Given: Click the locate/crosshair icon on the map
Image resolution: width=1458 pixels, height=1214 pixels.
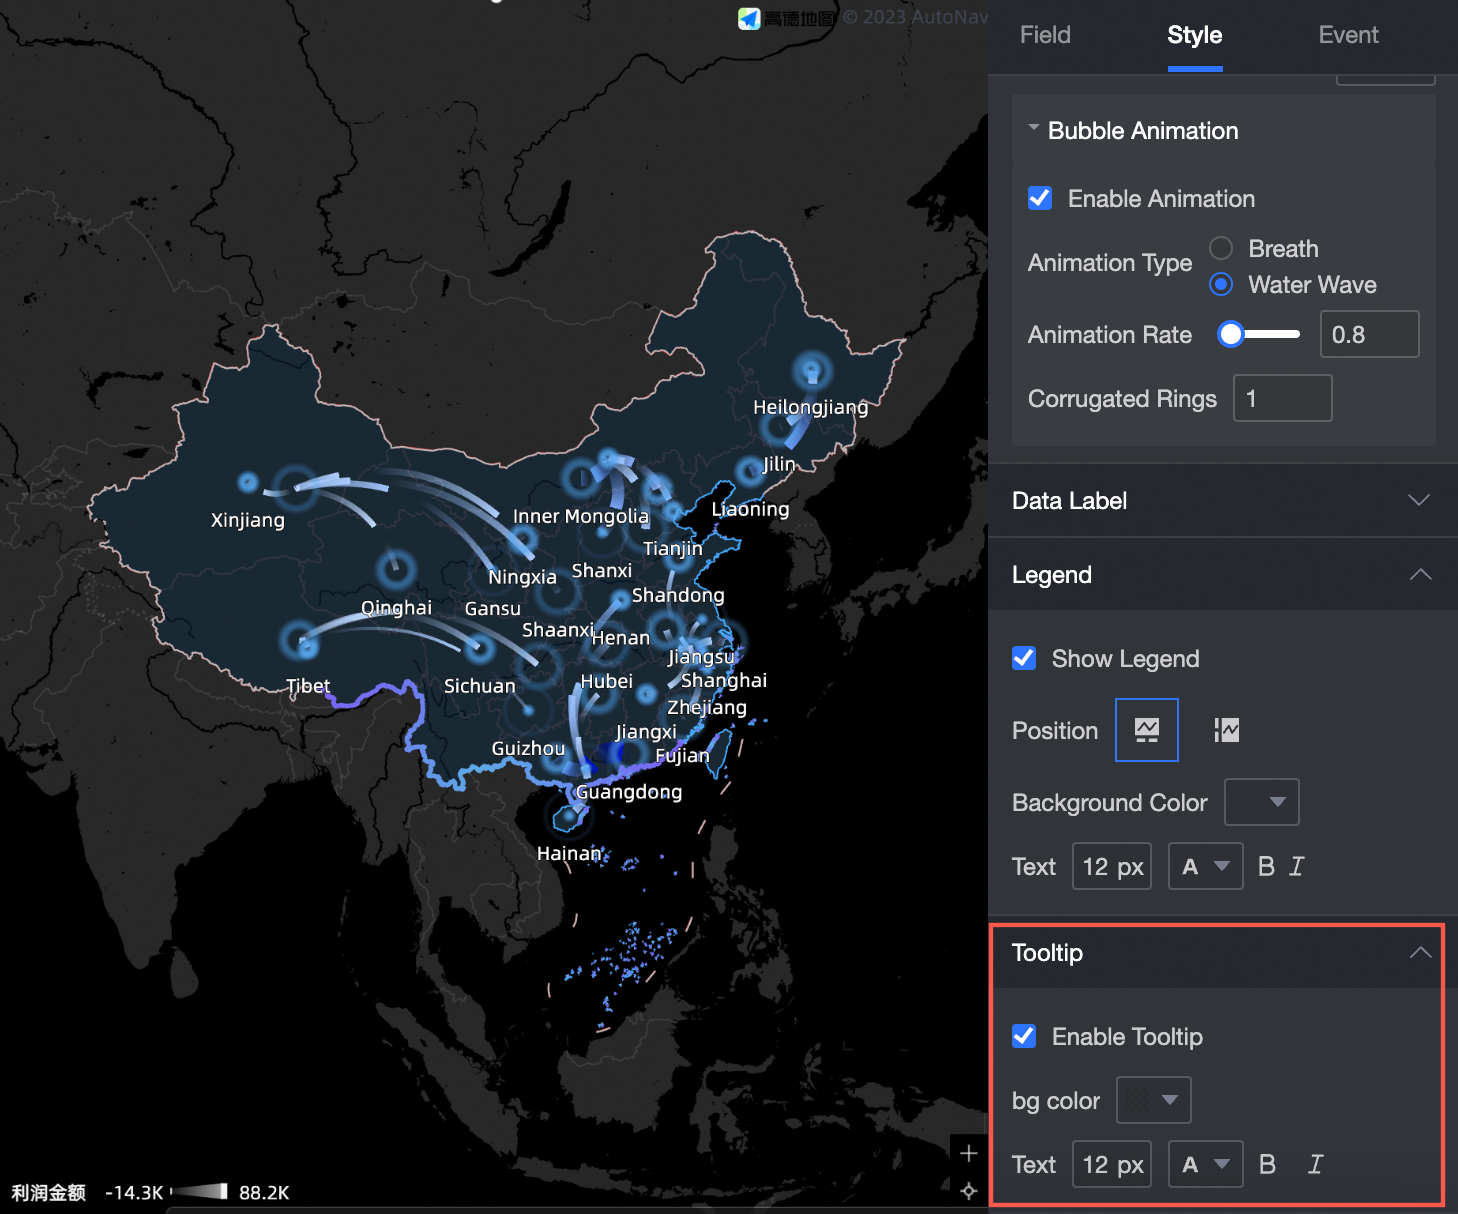Looking at the screenshot, I should [967, 1190].
